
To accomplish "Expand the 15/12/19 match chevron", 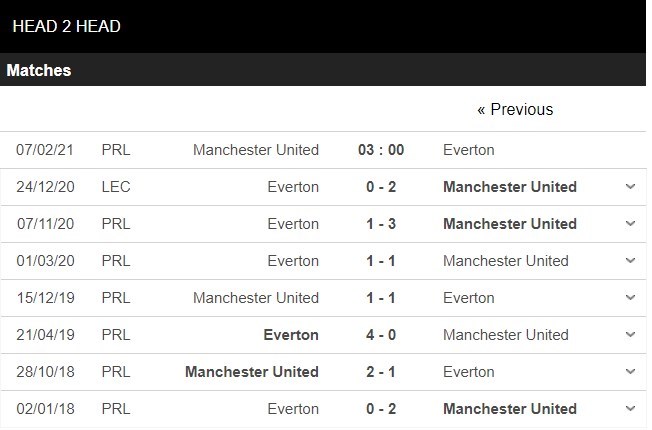I will [x=629, y=298].
